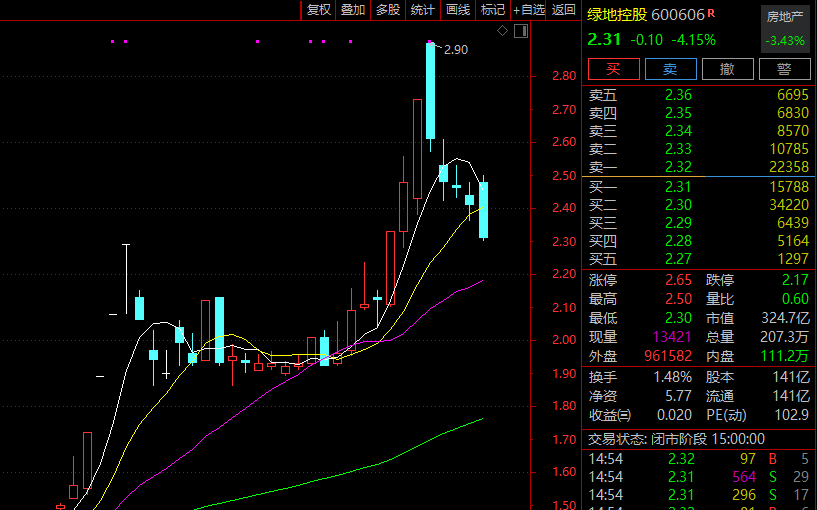Select 多股 multi-stock view
Screen dimensions: 817x510
(x=388, y=10)
